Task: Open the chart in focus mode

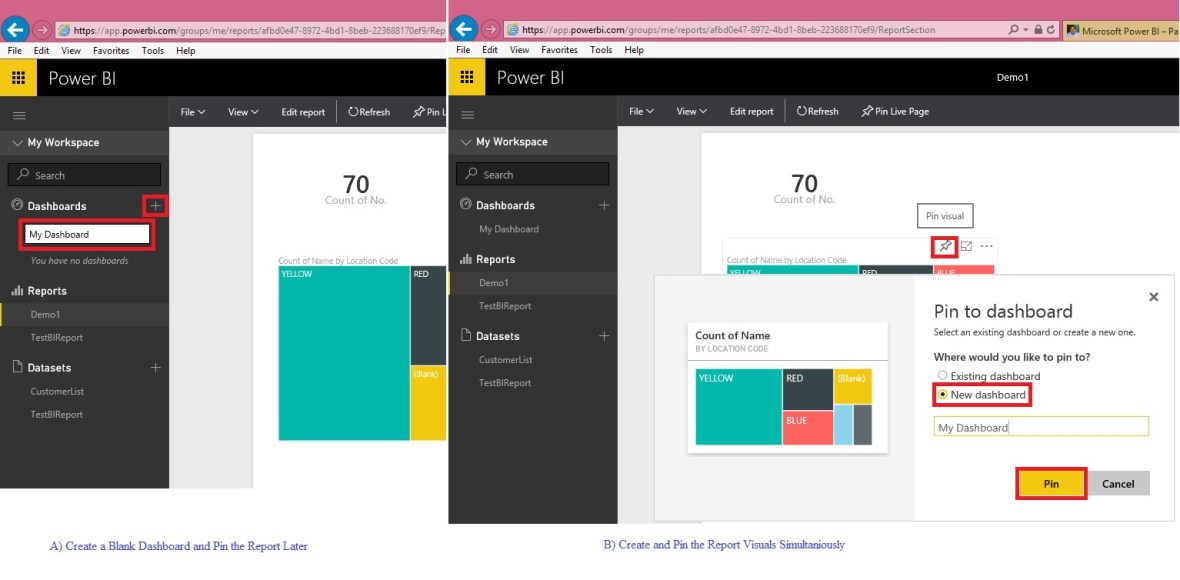Action: tap(965, 246)
